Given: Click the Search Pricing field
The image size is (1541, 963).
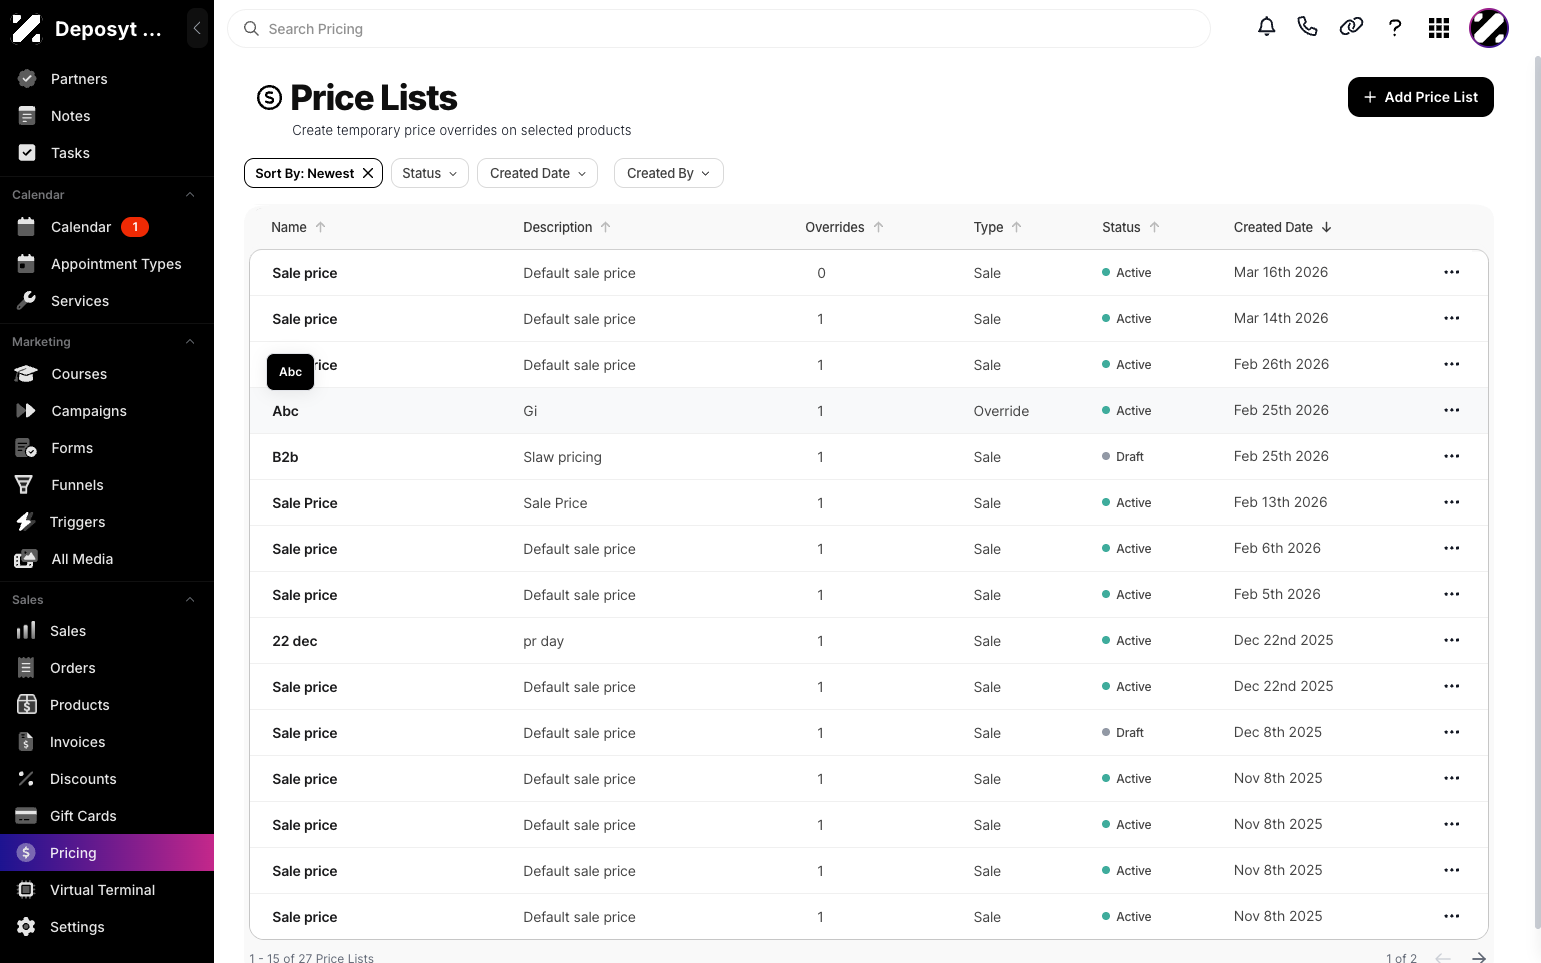Looking at the screenshot, I should (719, 29).
